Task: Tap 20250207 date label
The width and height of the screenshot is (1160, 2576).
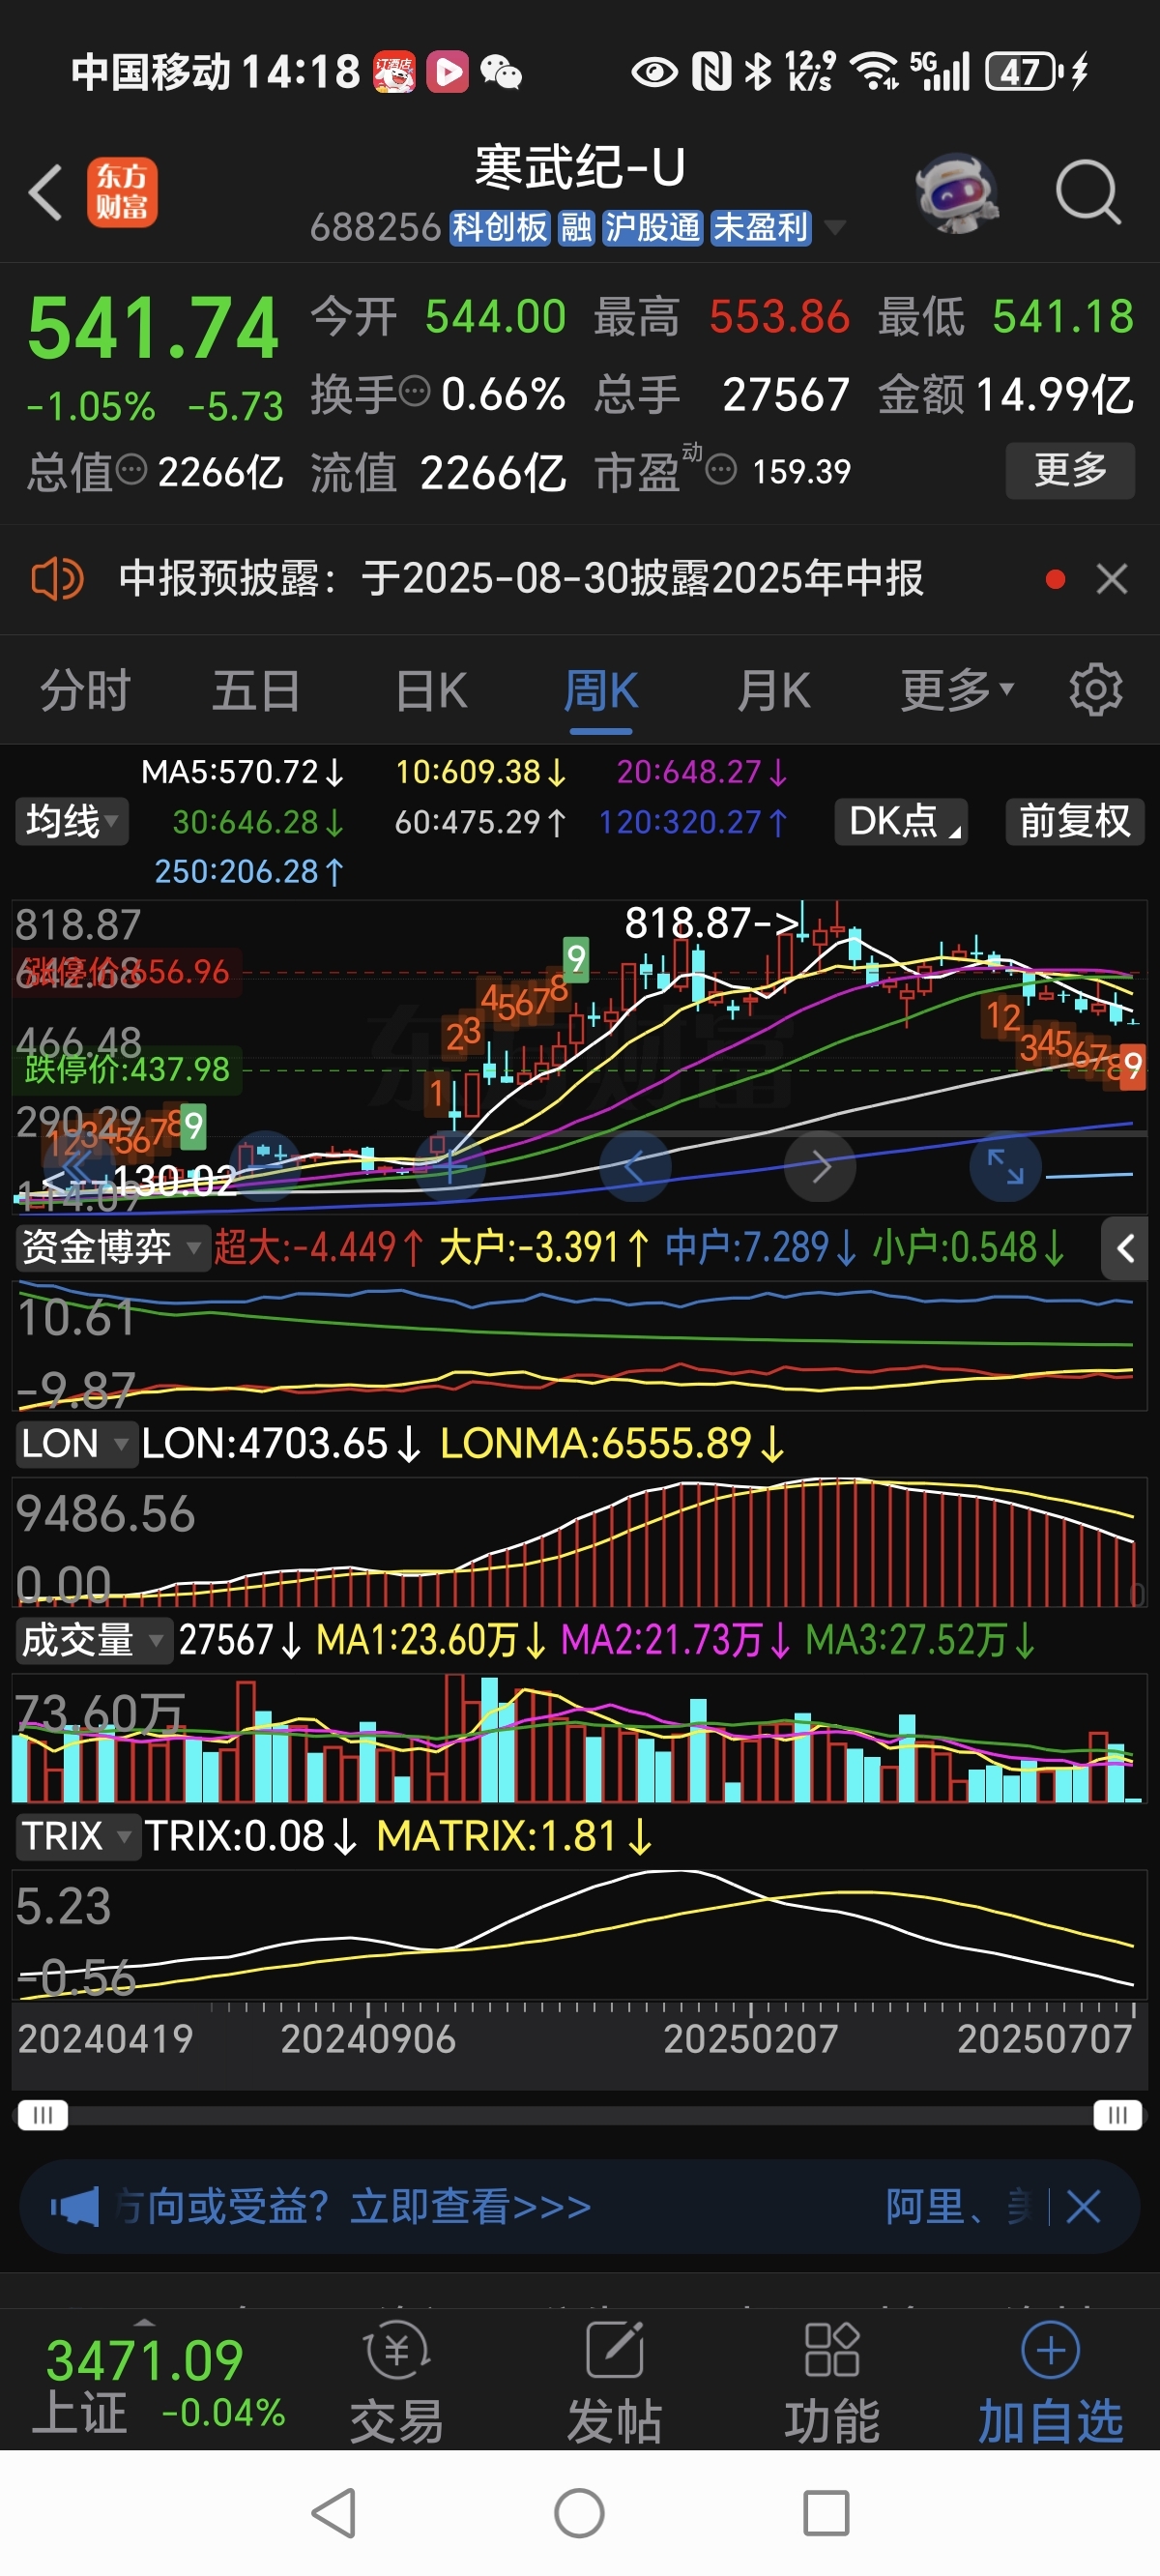Action: [751, 2039]
